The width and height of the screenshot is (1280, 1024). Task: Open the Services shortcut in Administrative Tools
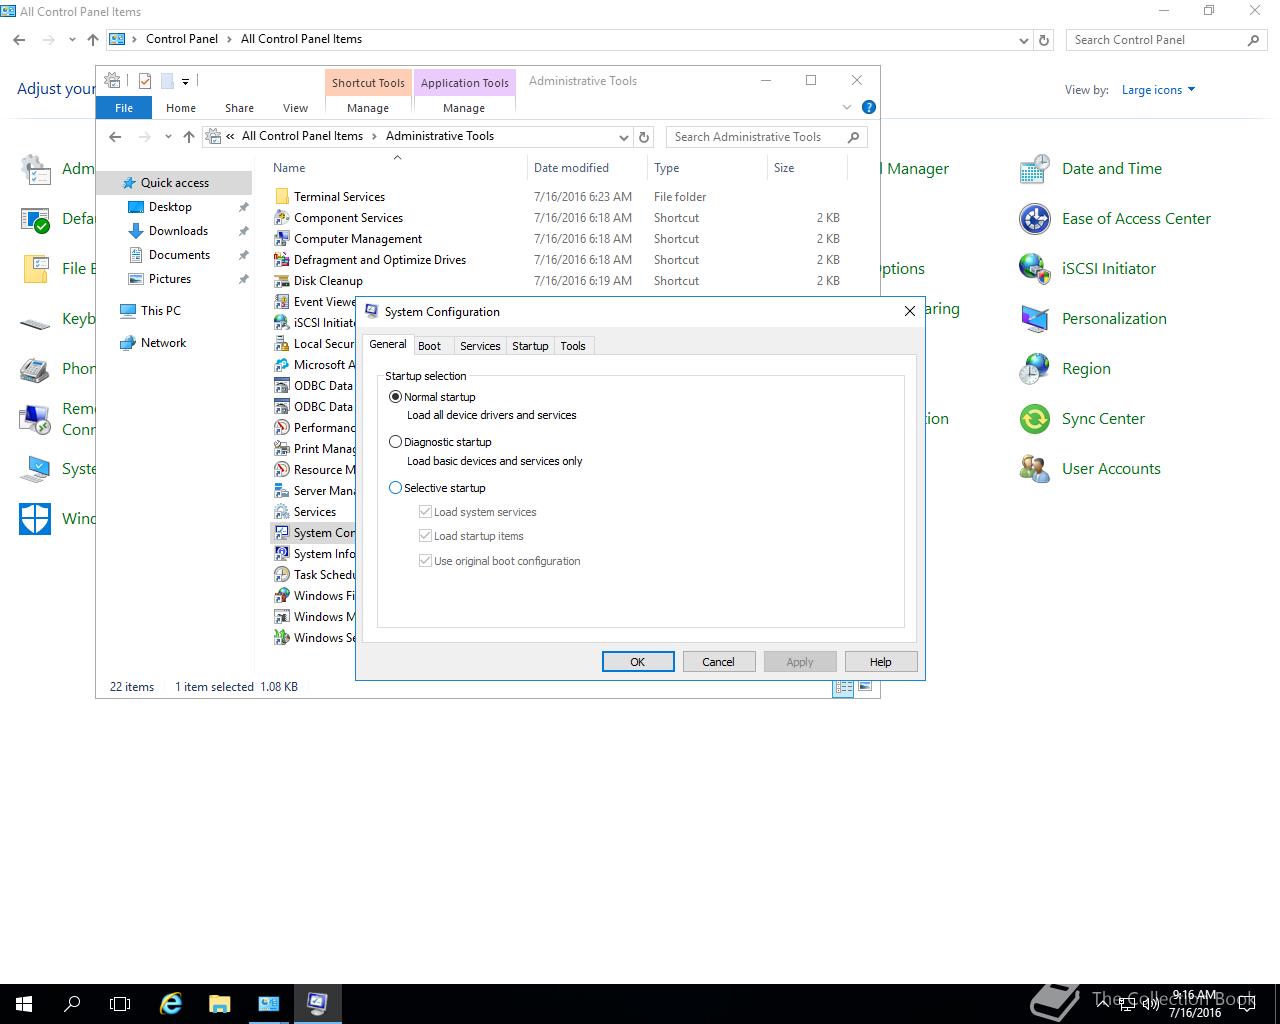pos(314,511)
